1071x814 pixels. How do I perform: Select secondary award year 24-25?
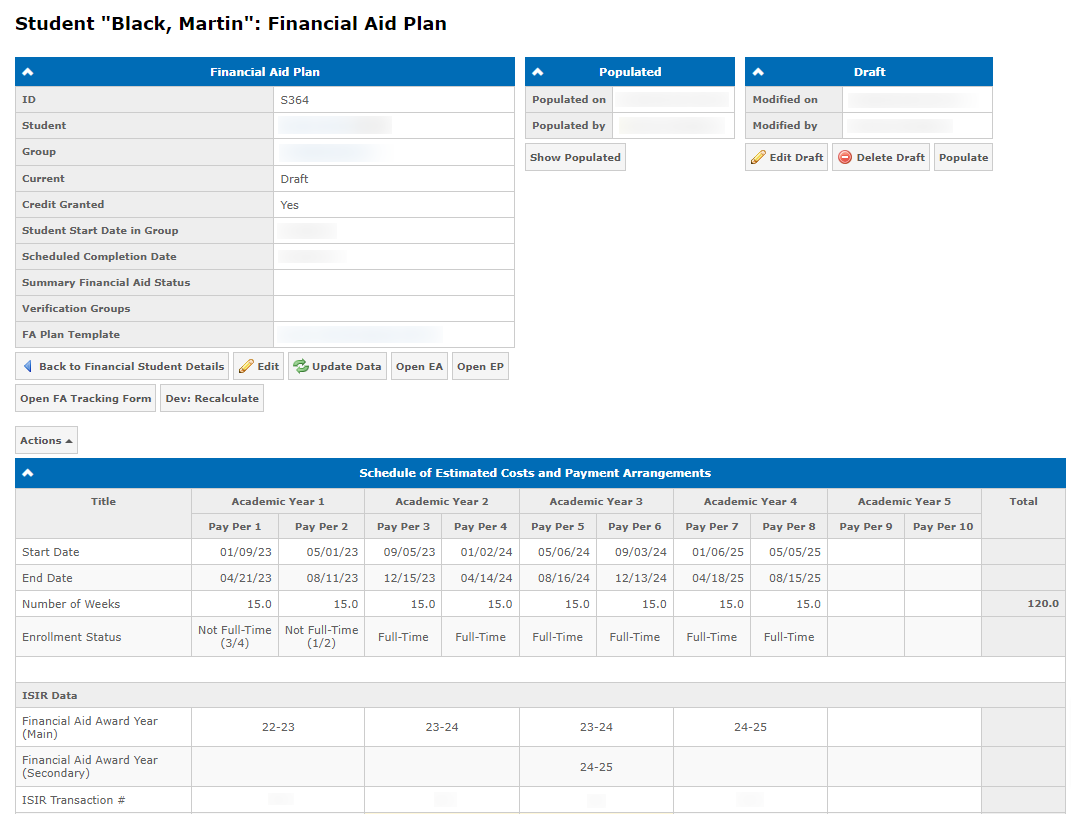tap(596, 767)
